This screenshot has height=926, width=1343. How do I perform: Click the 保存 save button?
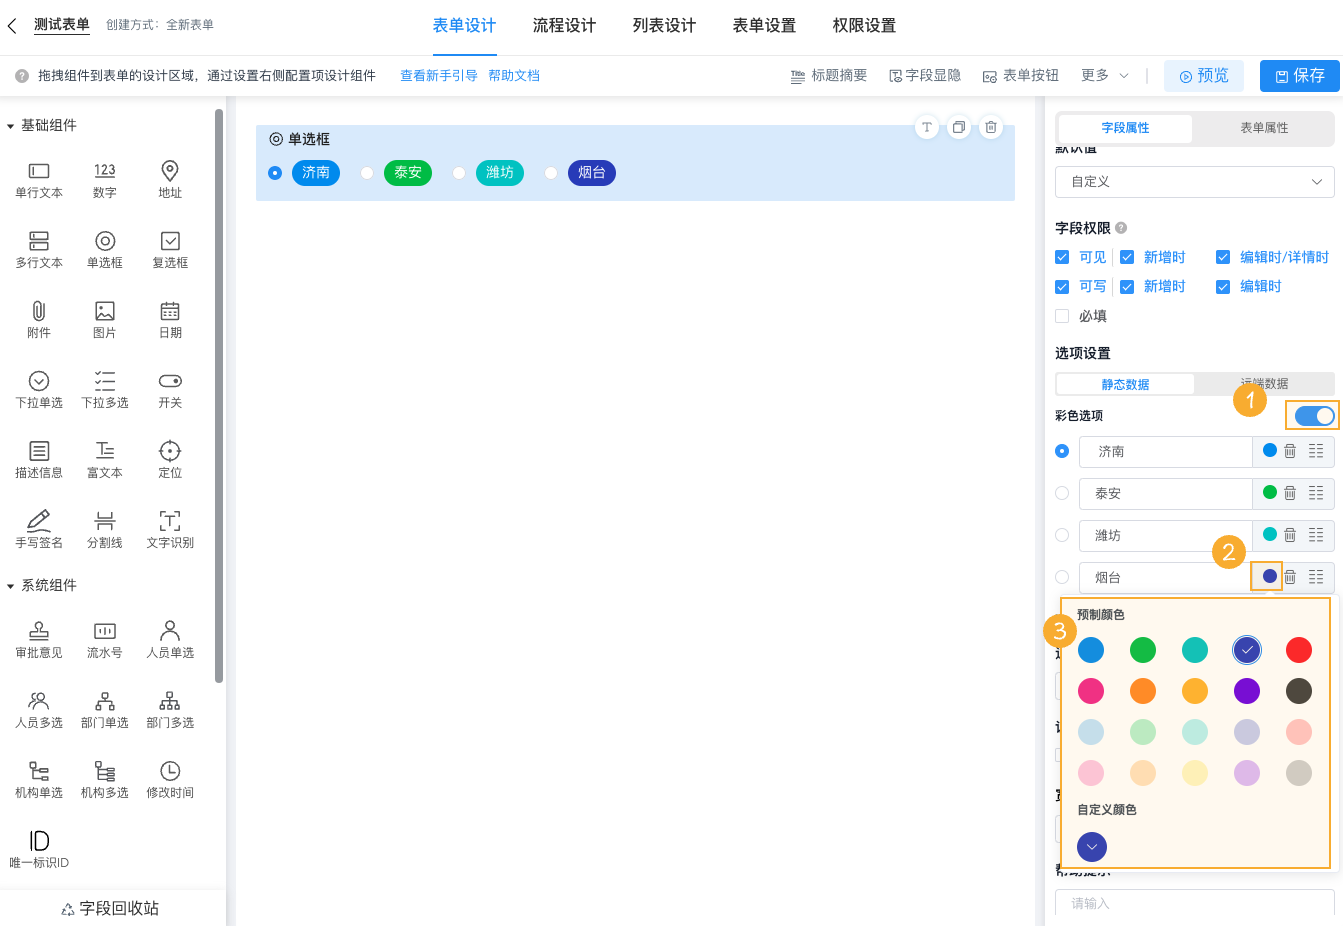point(1299,75)
